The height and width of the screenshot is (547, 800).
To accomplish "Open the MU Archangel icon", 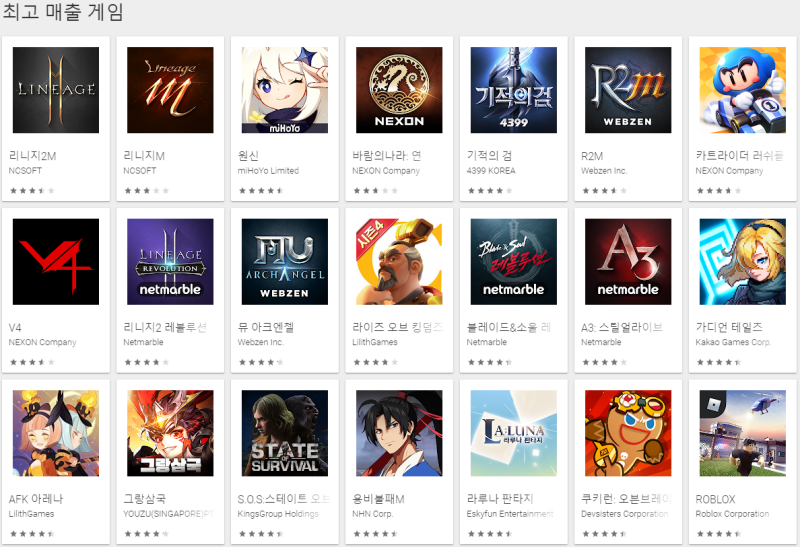I will tap(285, 262).
